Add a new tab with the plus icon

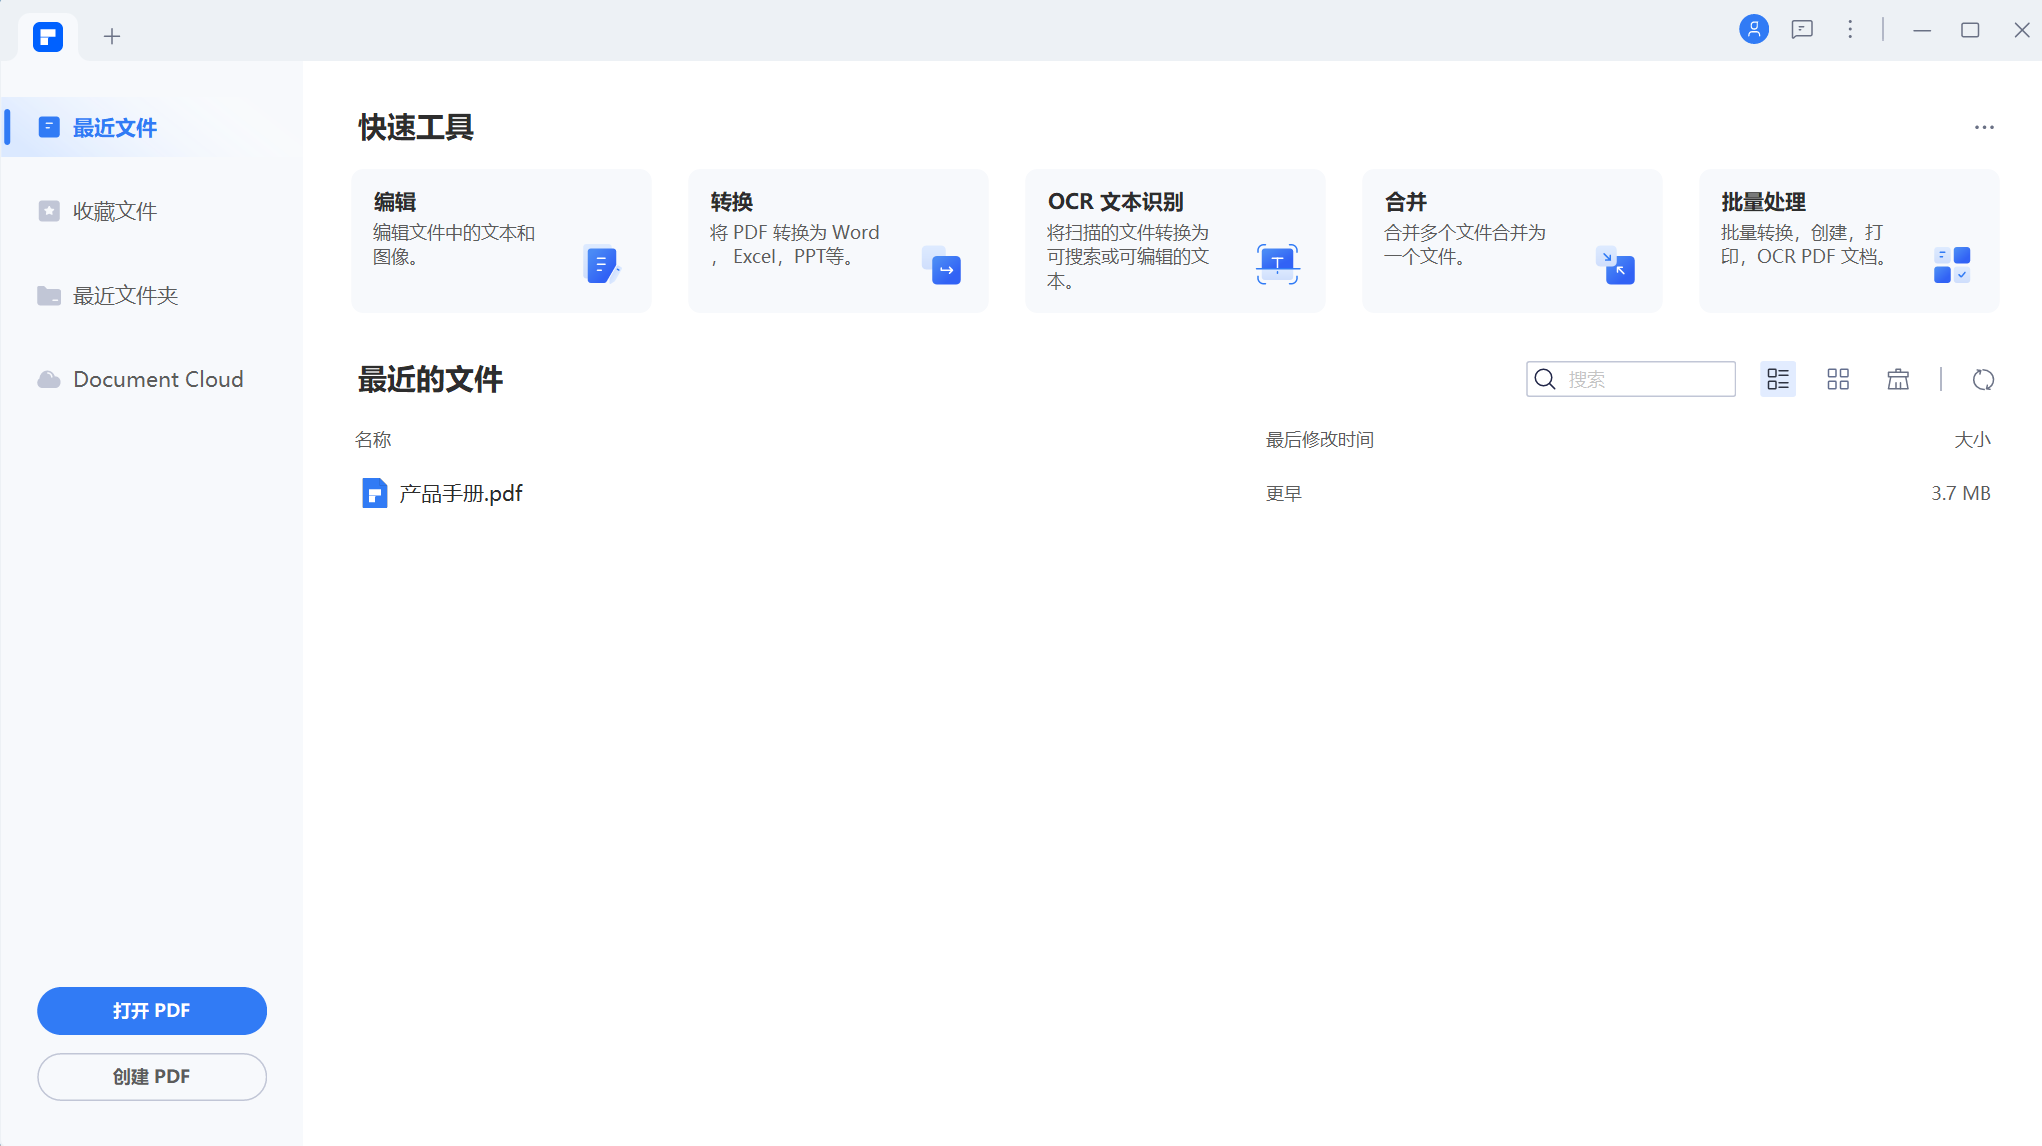point(112,37)
